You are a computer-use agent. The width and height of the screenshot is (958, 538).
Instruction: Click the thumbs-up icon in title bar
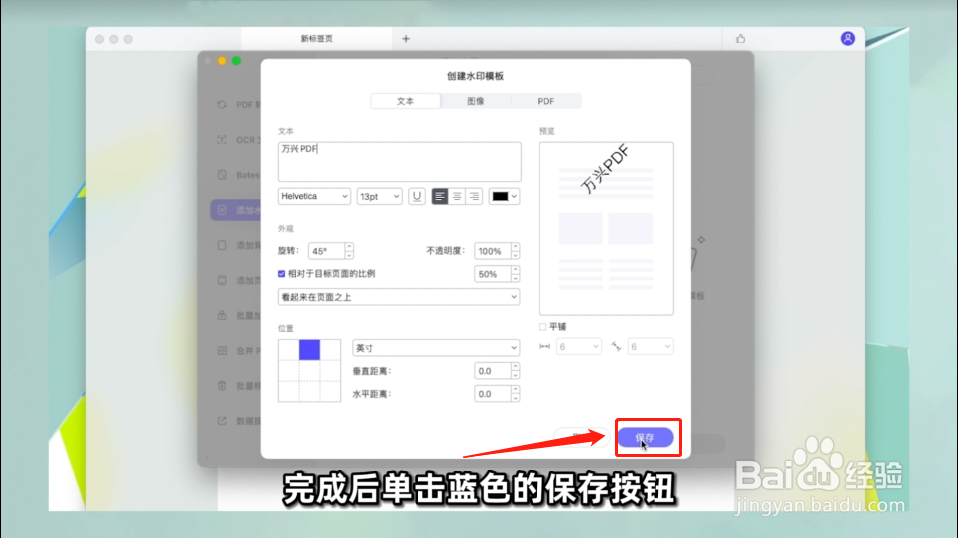[x=740, y=38]
